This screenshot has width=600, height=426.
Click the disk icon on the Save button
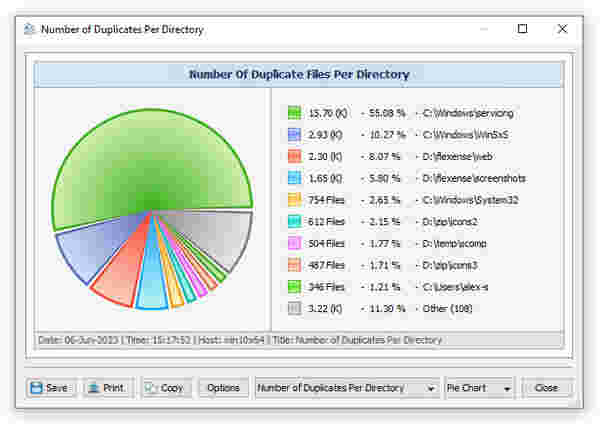pos(36,388)
